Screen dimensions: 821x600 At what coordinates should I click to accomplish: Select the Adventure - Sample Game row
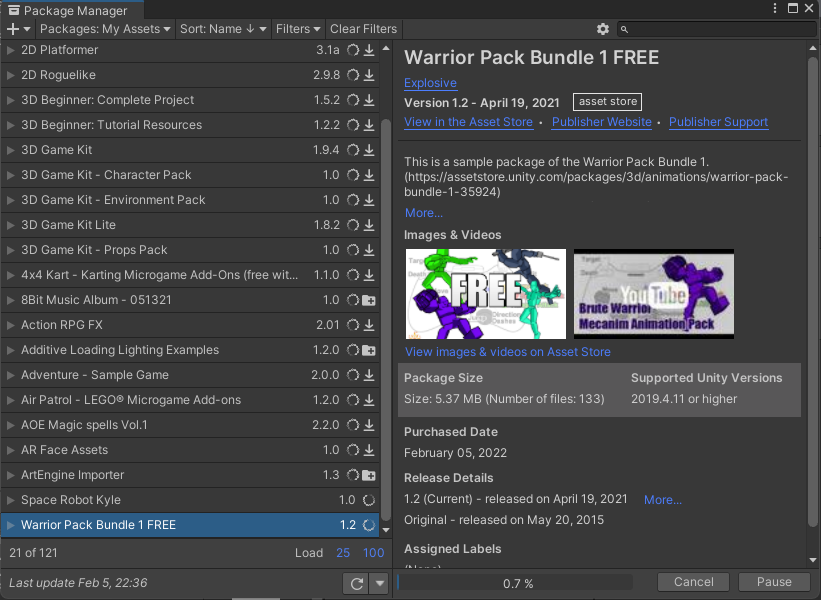pos(190,375)
